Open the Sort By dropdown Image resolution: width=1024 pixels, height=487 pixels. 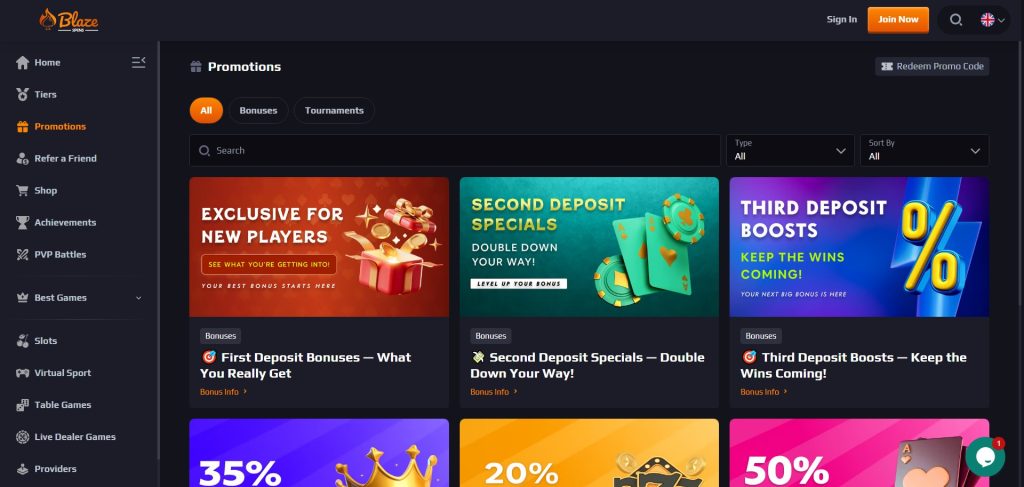coord(924,150)
